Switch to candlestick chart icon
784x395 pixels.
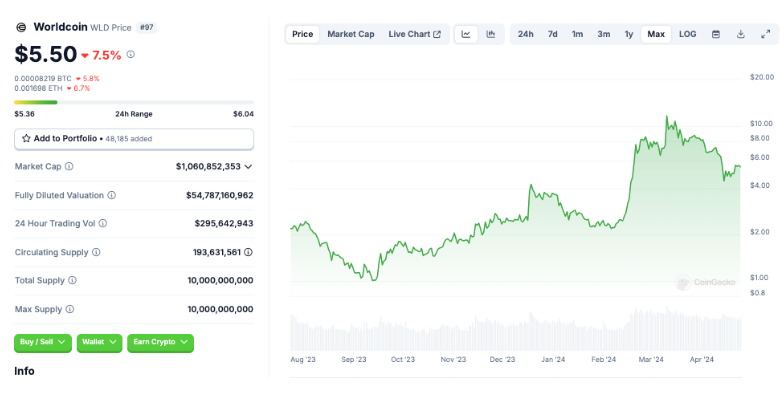coord(490,34)
